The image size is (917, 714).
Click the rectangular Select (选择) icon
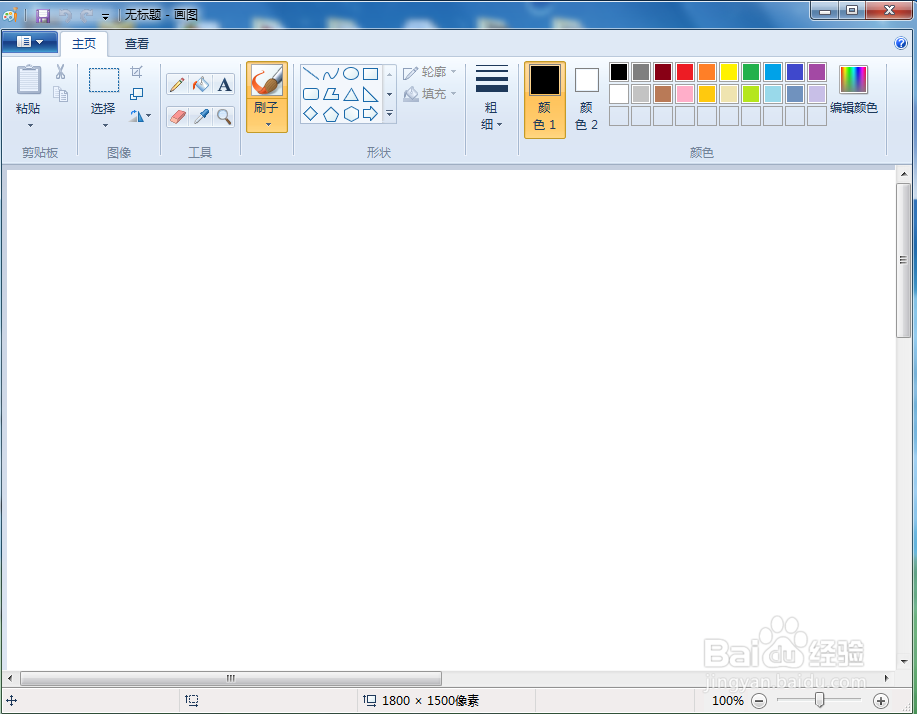[104, 80]
